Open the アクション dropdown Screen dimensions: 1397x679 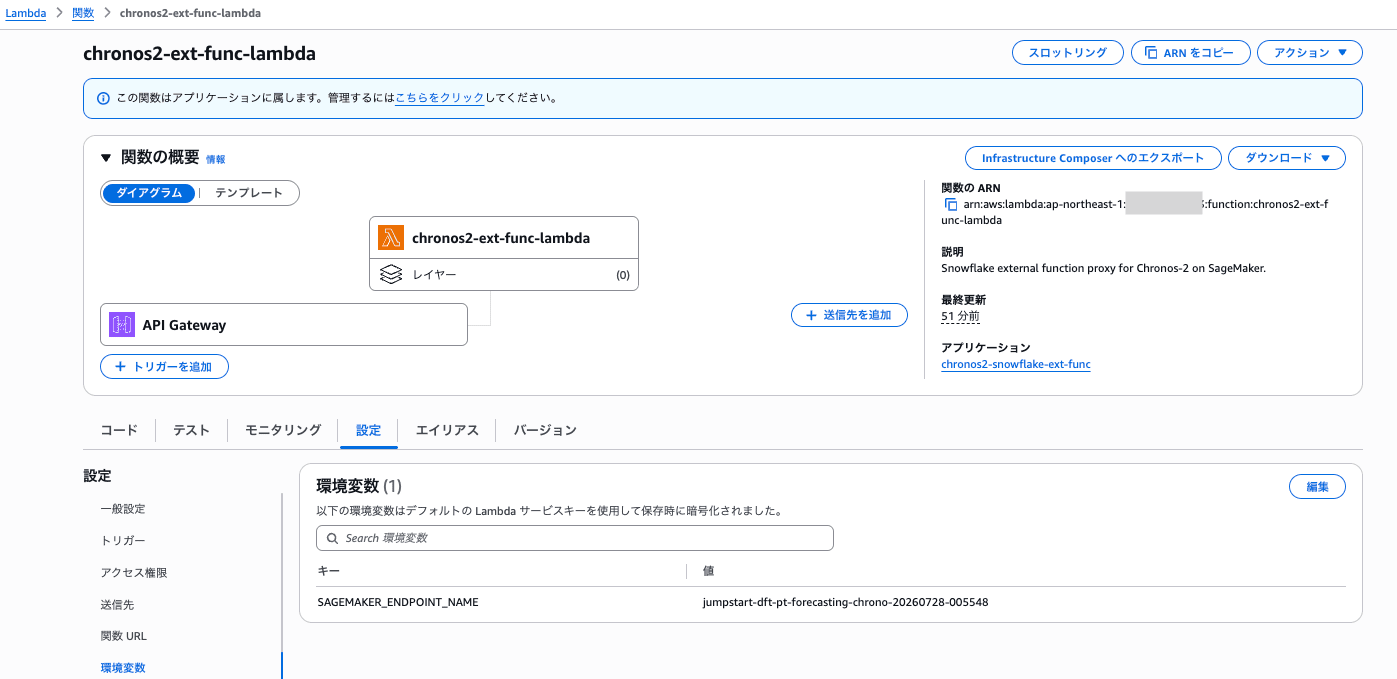click(x=1309, y=53)
